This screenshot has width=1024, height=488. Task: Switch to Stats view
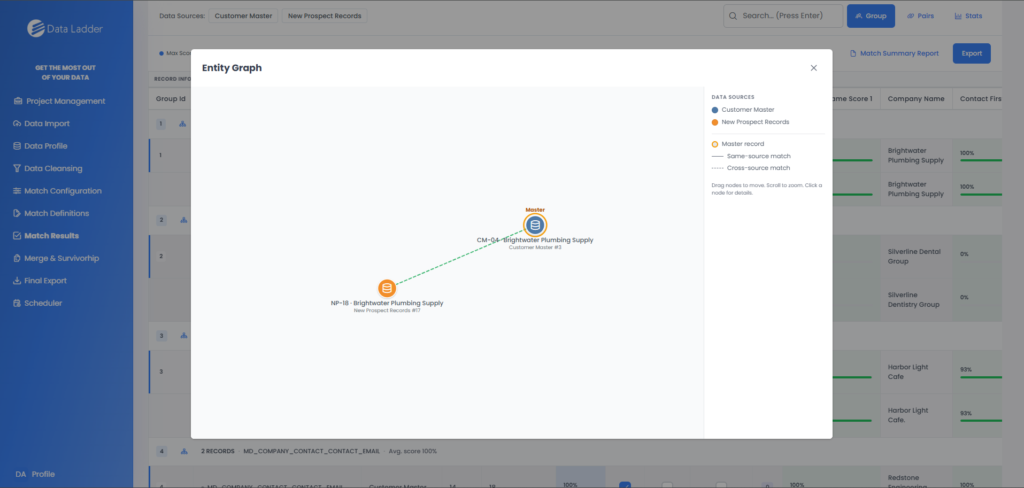[968, 16]
